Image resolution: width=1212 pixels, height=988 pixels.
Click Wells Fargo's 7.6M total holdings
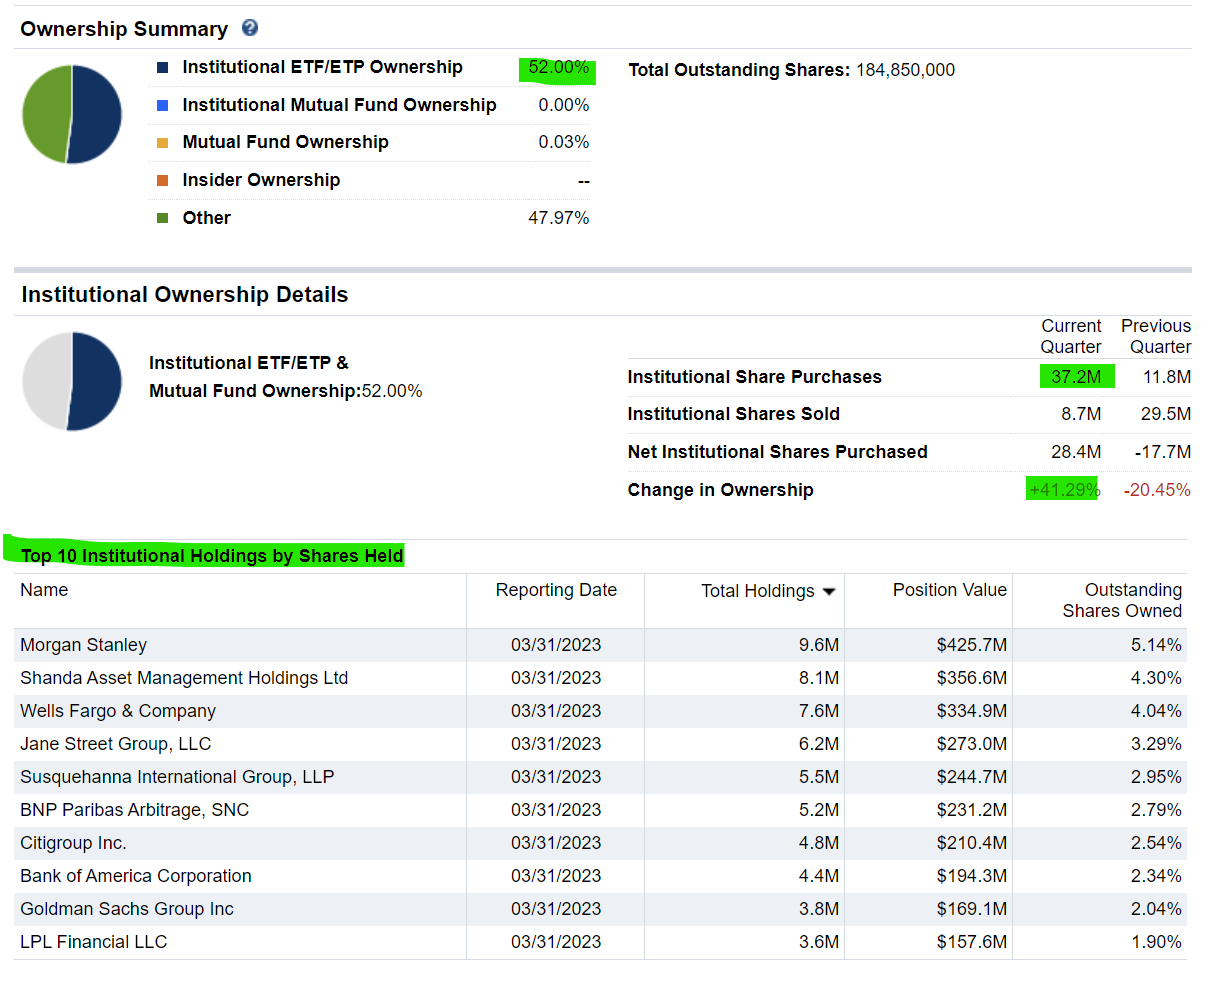point(819,711)
